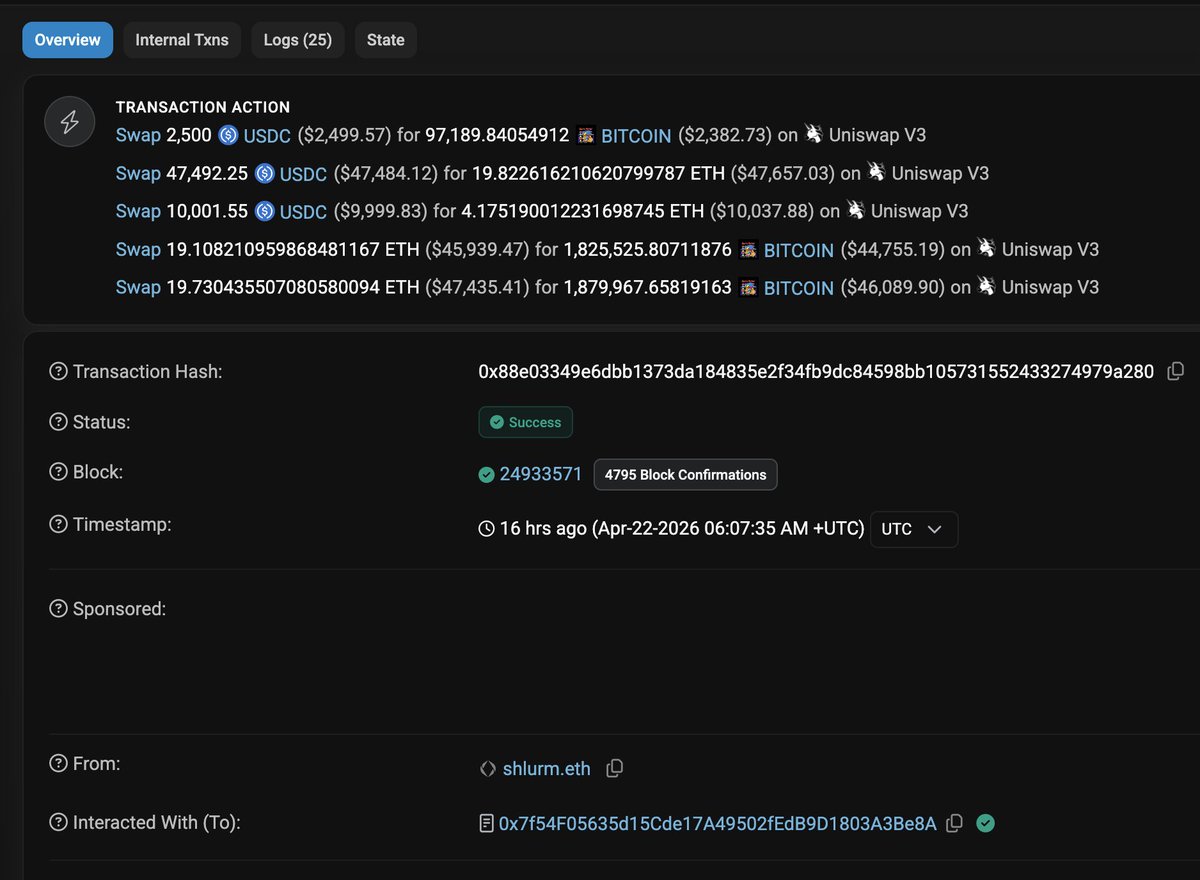The image size is (1200, 880).
Task: Open BITCOIN token link in the $46,089.90 row
Action: [x=798, y=287]
